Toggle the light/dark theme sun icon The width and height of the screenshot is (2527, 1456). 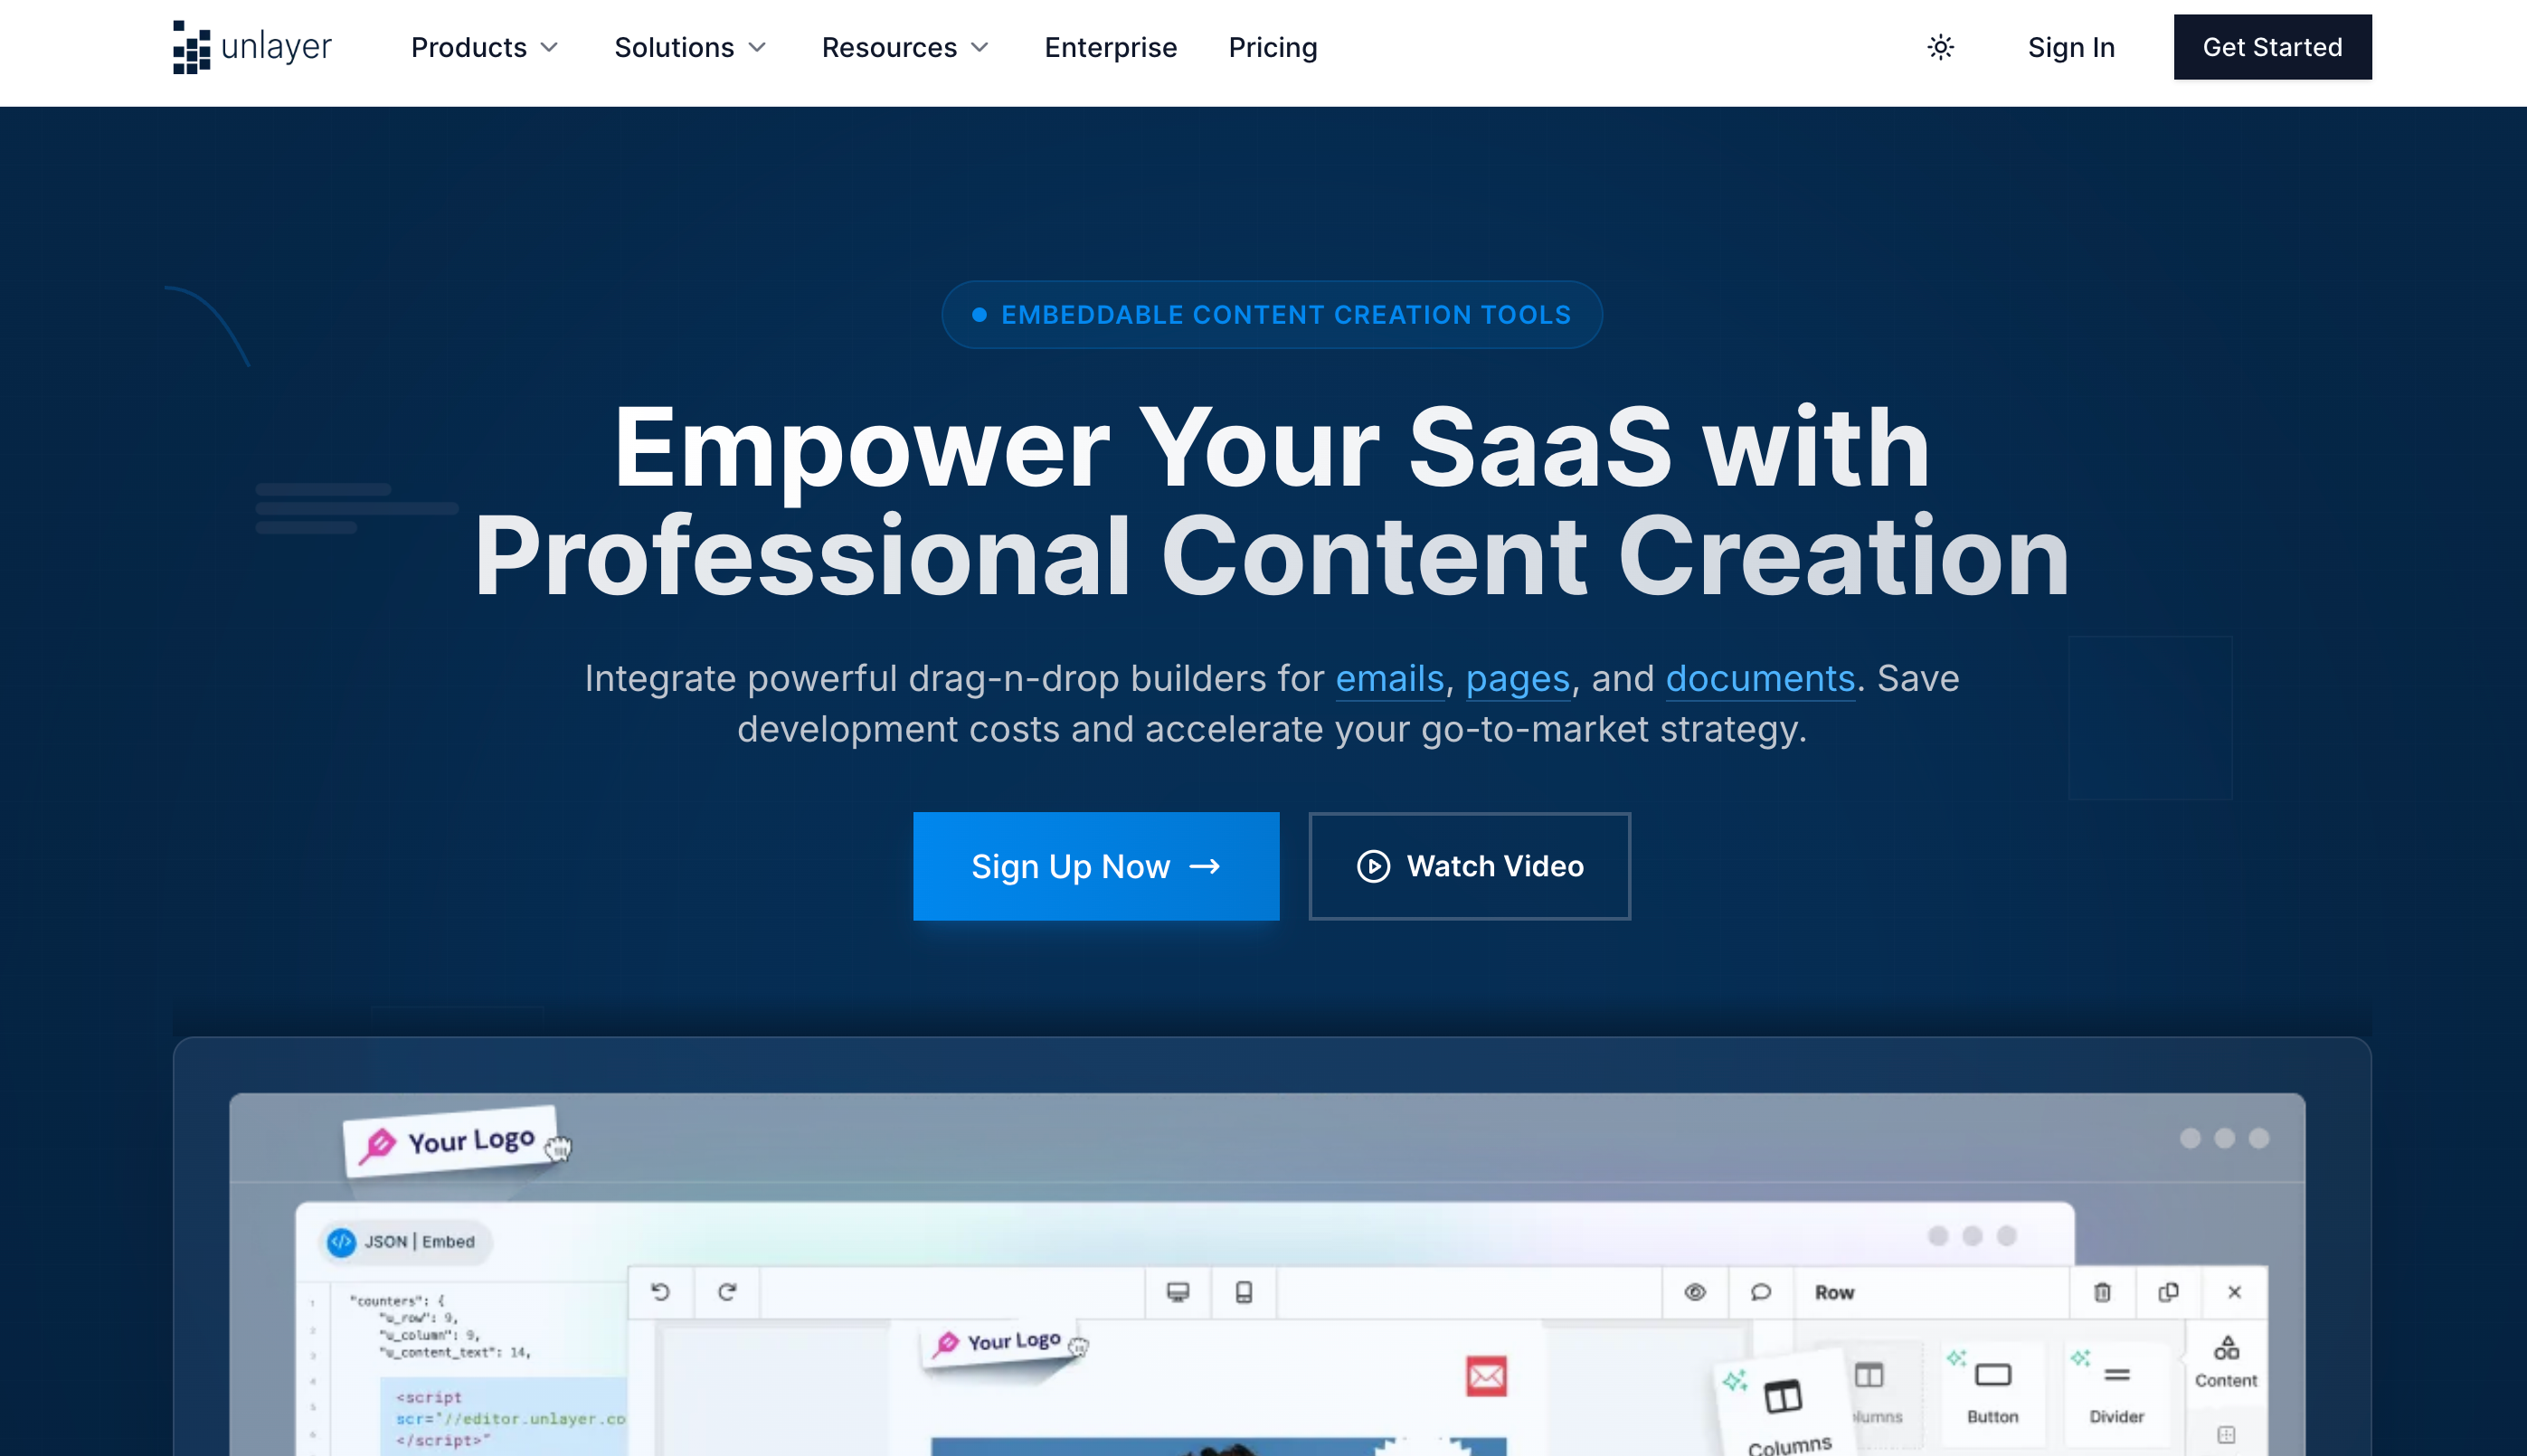click(x=1940, y=47)
